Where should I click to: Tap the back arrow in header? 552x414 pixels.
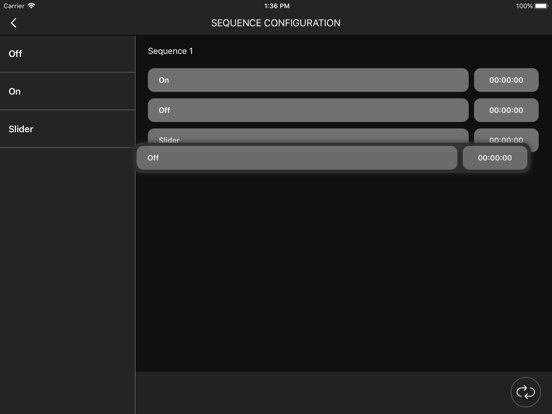coord(13,23)
